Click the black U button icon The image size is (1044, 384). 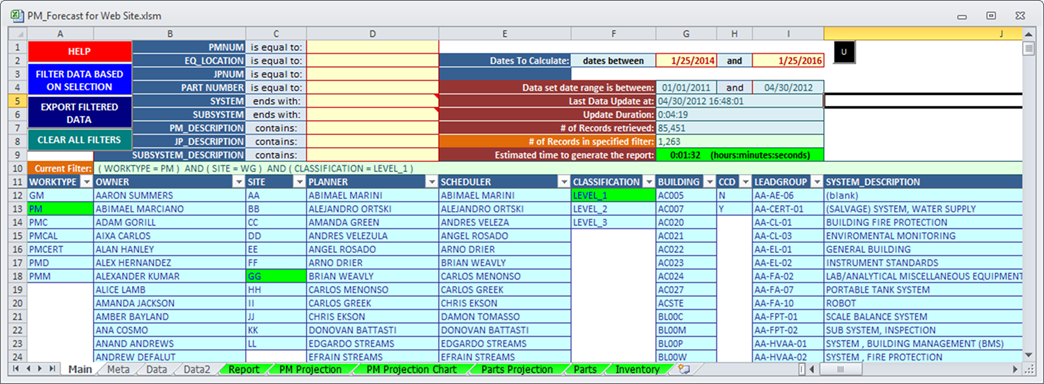click(x=844, y=52)
